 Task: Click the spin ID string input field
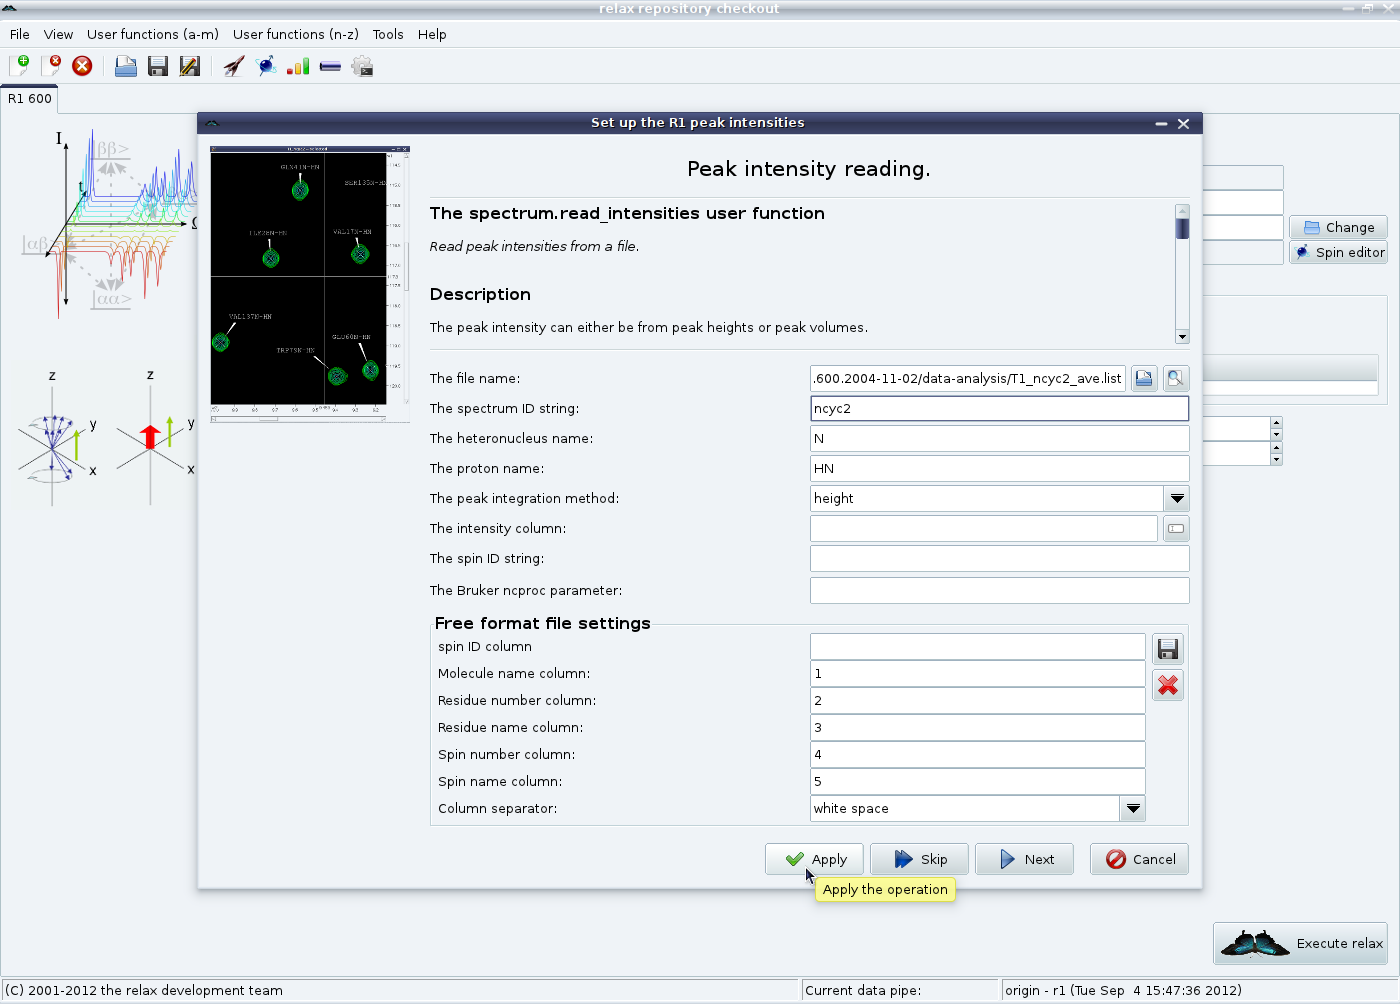(999, 558)
